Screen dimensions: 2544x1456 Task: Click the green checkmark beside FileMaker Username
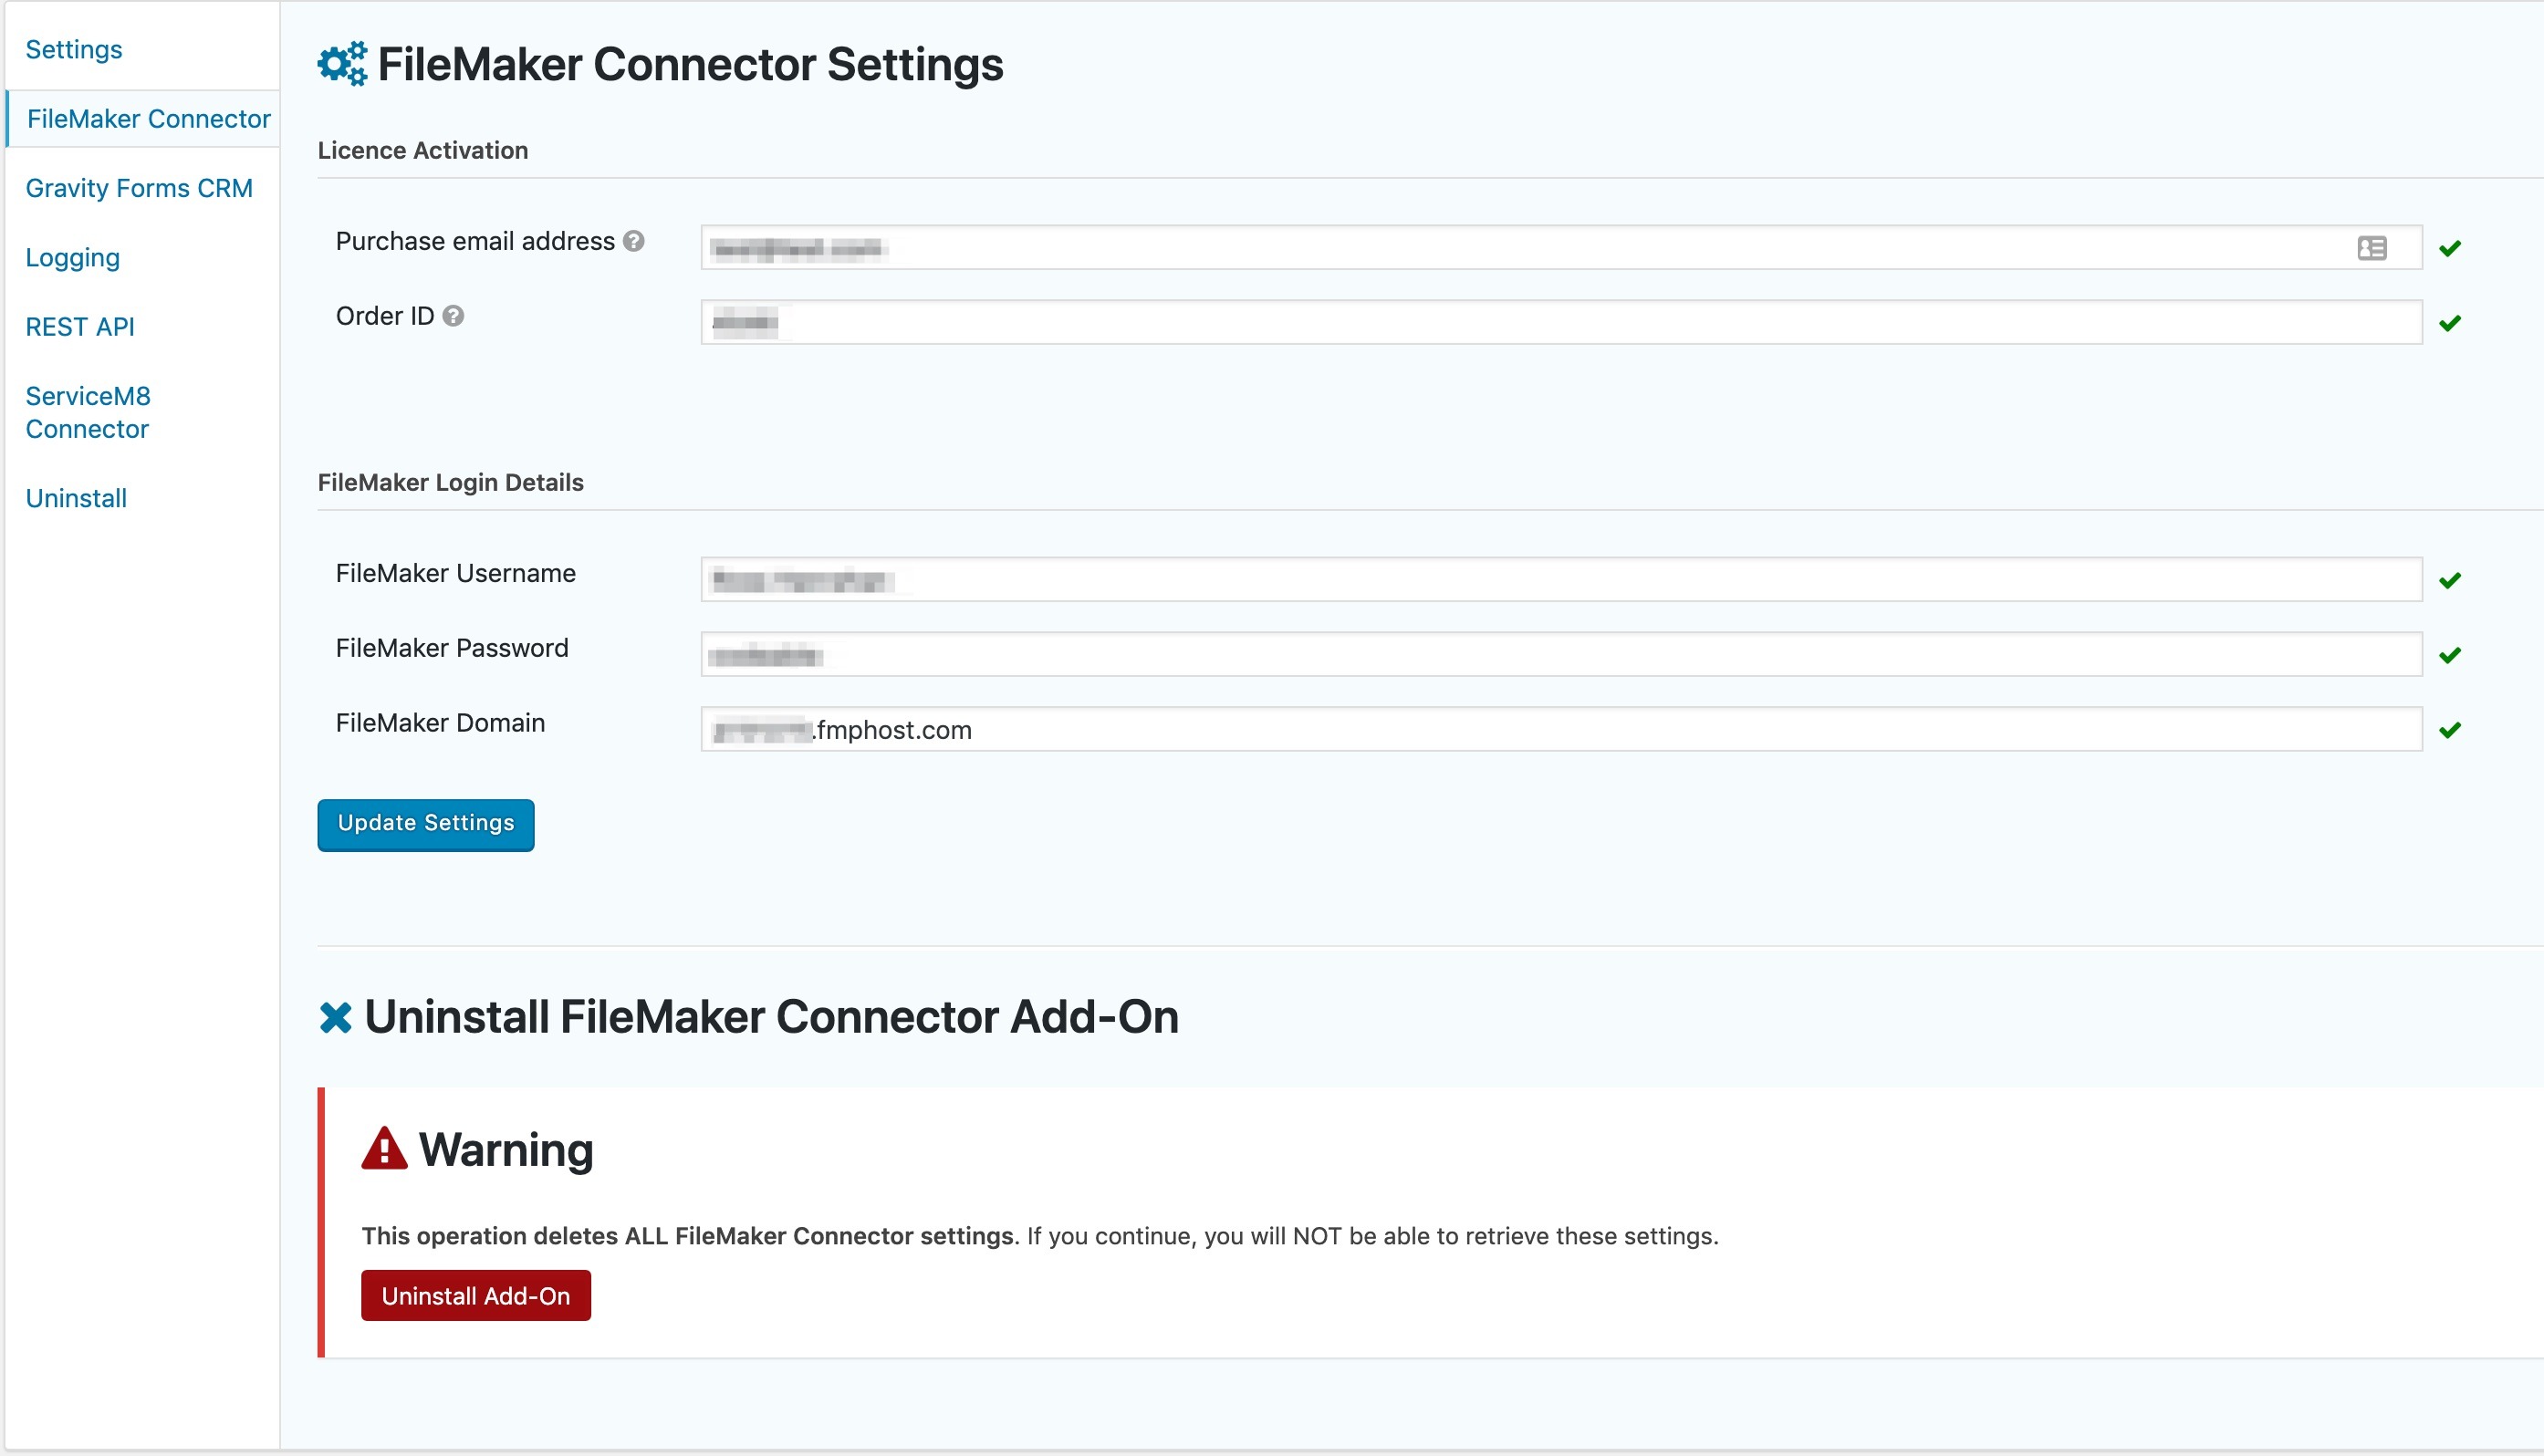(2450, 580)
